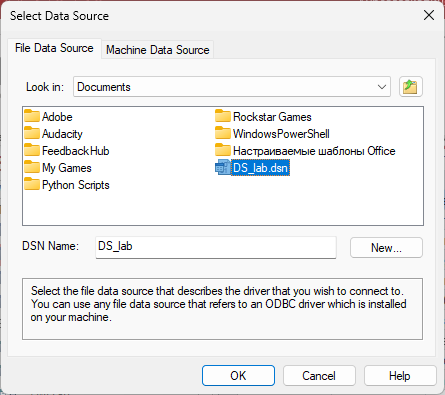This screenshot has width=445, height=395.
Task: Select the FeedbackHub folder icon
Action: pyautogui.click(x=32, y=150)
